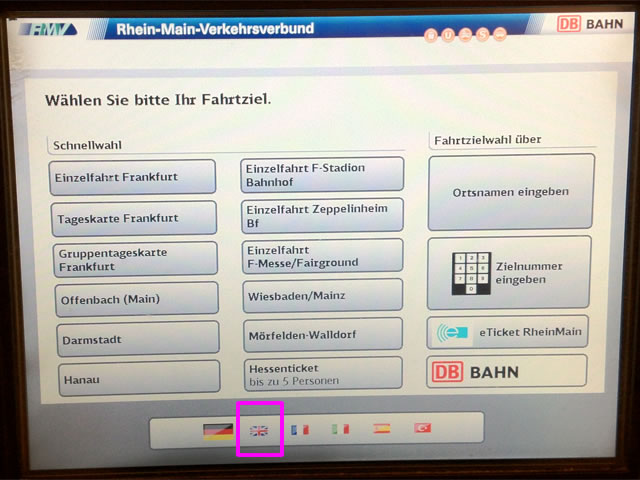Select the German flag language option
Image resolution: width=640 pixels, height=480 pixels.
click(217, 430)
